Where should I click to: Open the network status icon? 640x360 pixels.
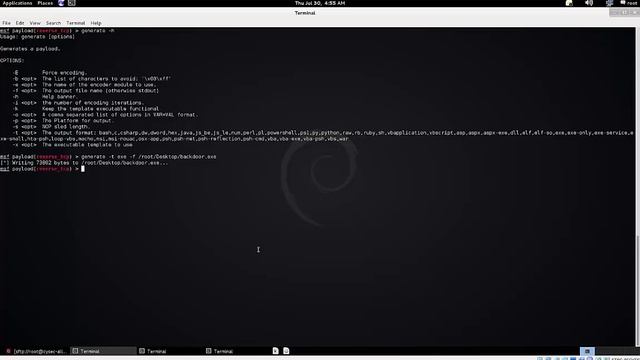609,3
